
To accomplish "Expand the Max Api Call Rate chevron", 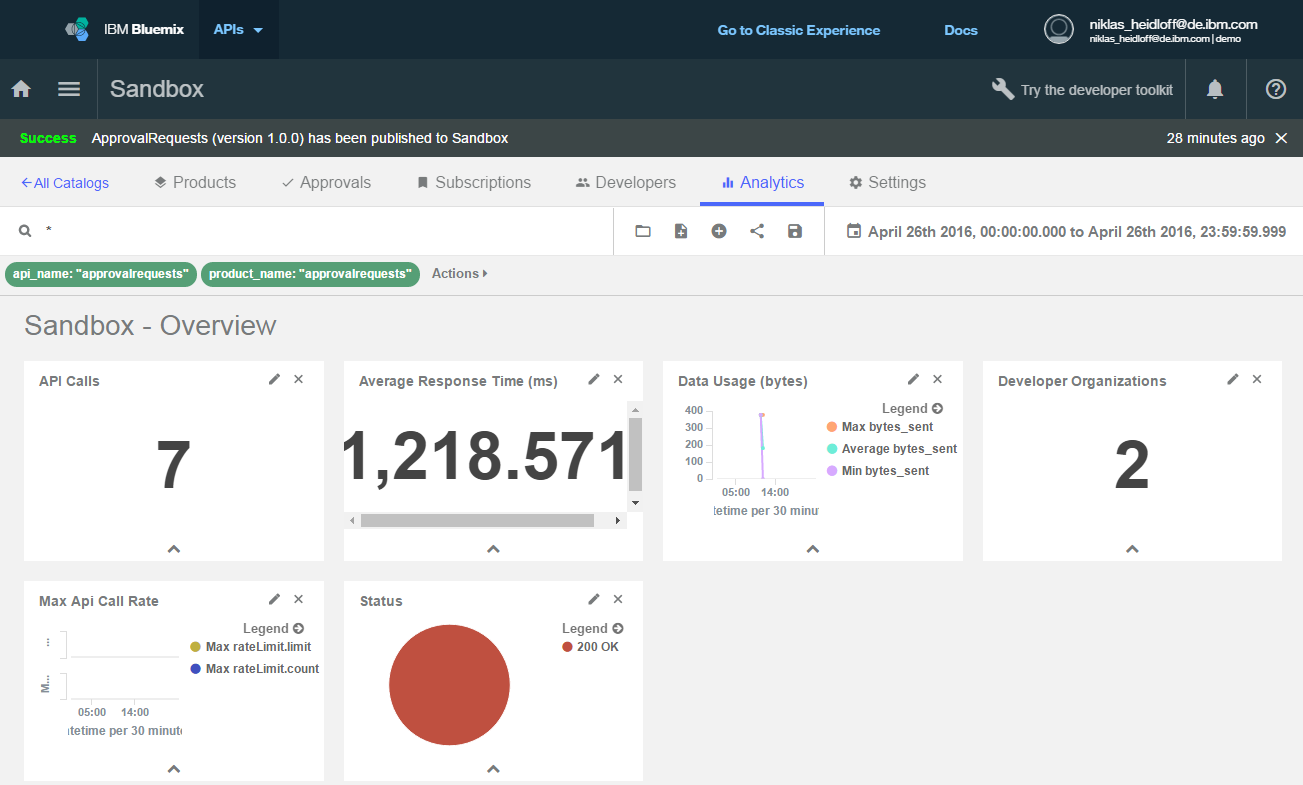I will tap(173, 769).
